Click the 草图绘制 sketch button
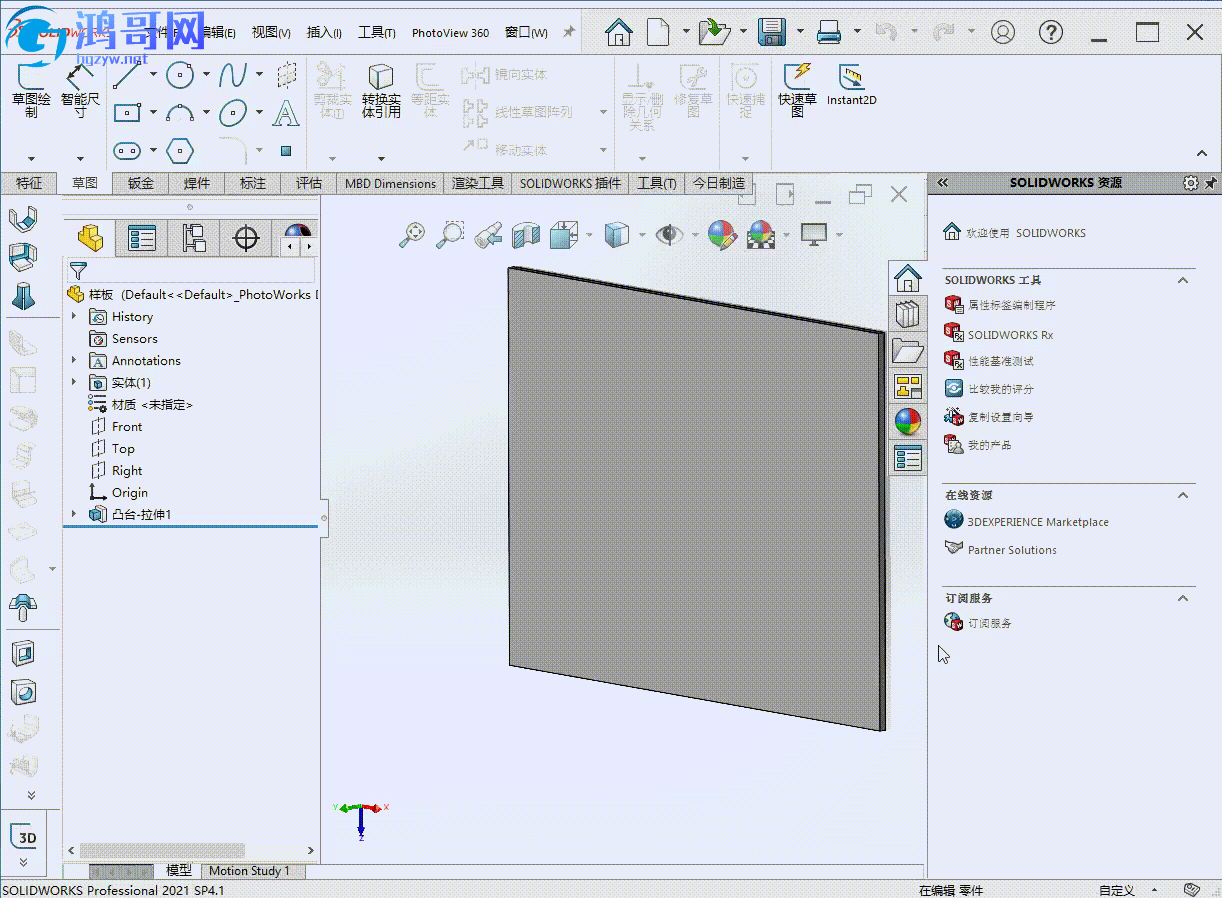The image size is (1222, 898). click(x=31, y=91)
